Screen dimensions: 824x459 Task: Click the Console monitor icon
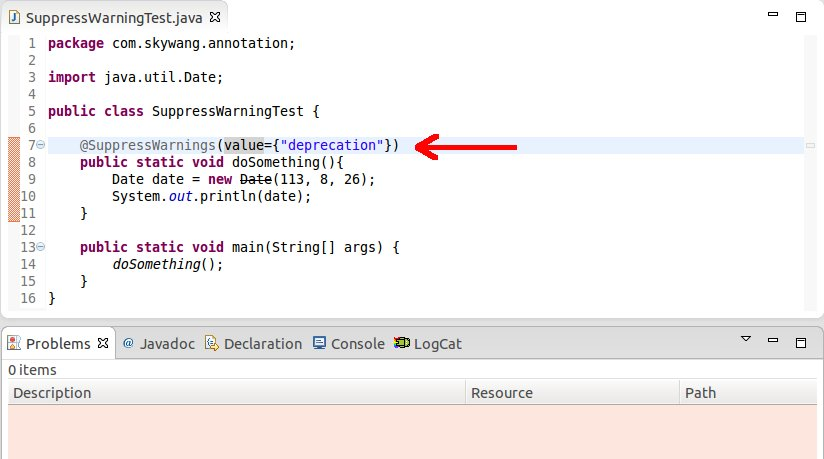tap(319, 343)
